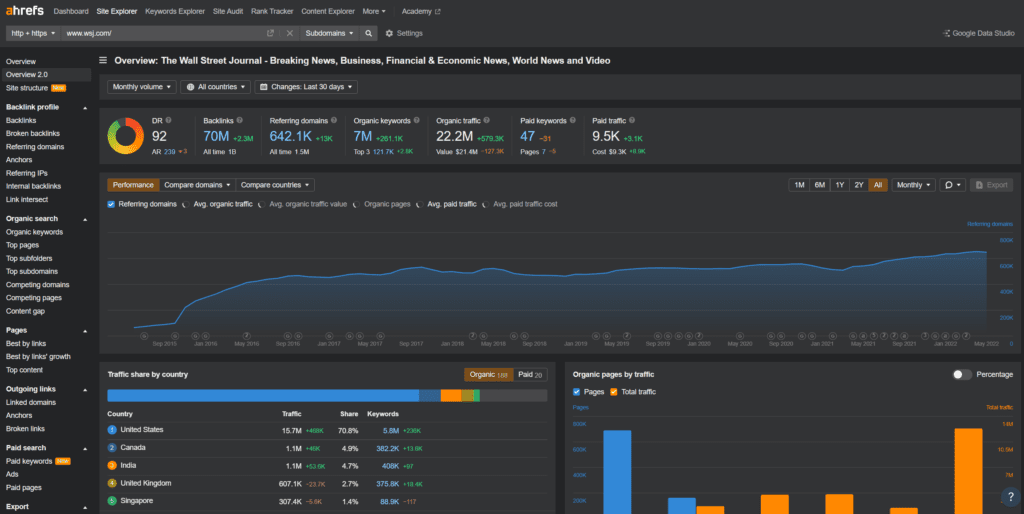Uncheck Total traffic checkbox
The width and height of the screenshot is (1024, 514).
tap(613, 392)
